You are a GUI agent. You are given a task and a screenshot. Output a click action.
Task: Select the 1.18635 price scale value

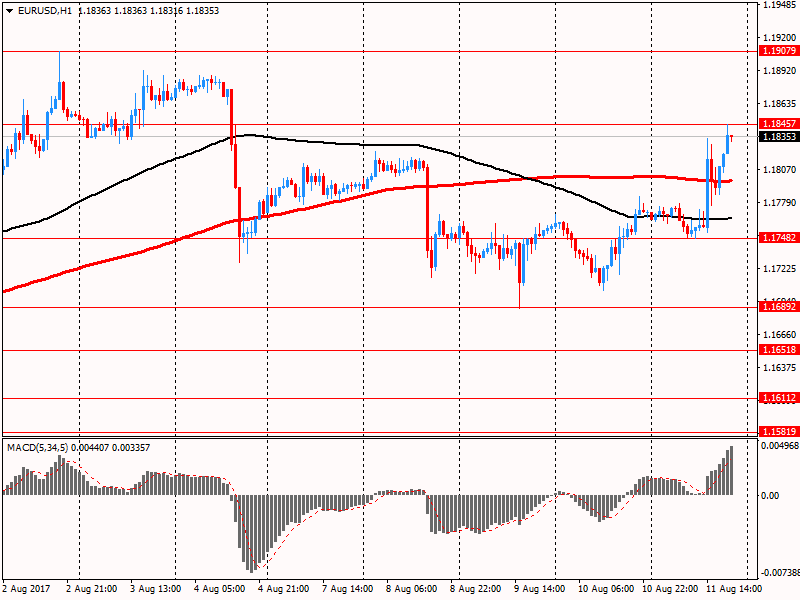[x=779, y=104]
